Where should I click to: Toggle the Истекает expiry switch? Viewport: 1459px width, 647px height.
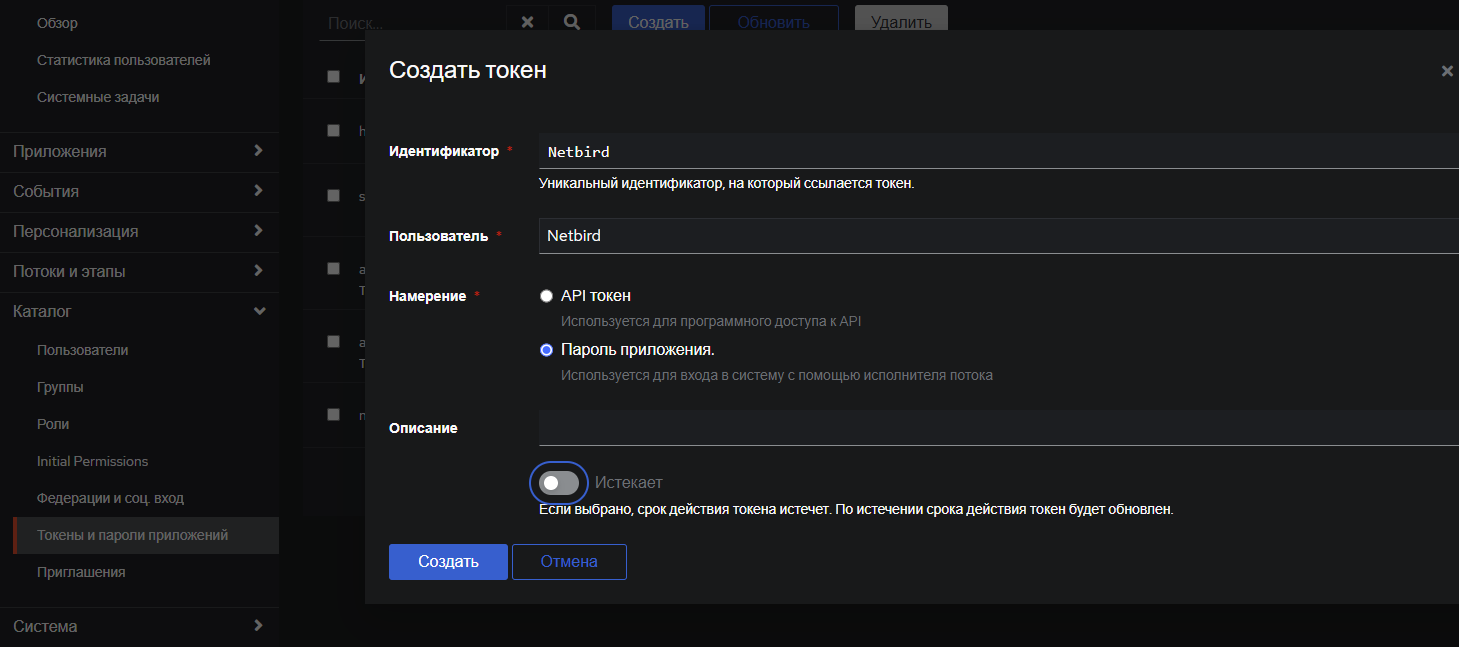click(x=559, y=483)
